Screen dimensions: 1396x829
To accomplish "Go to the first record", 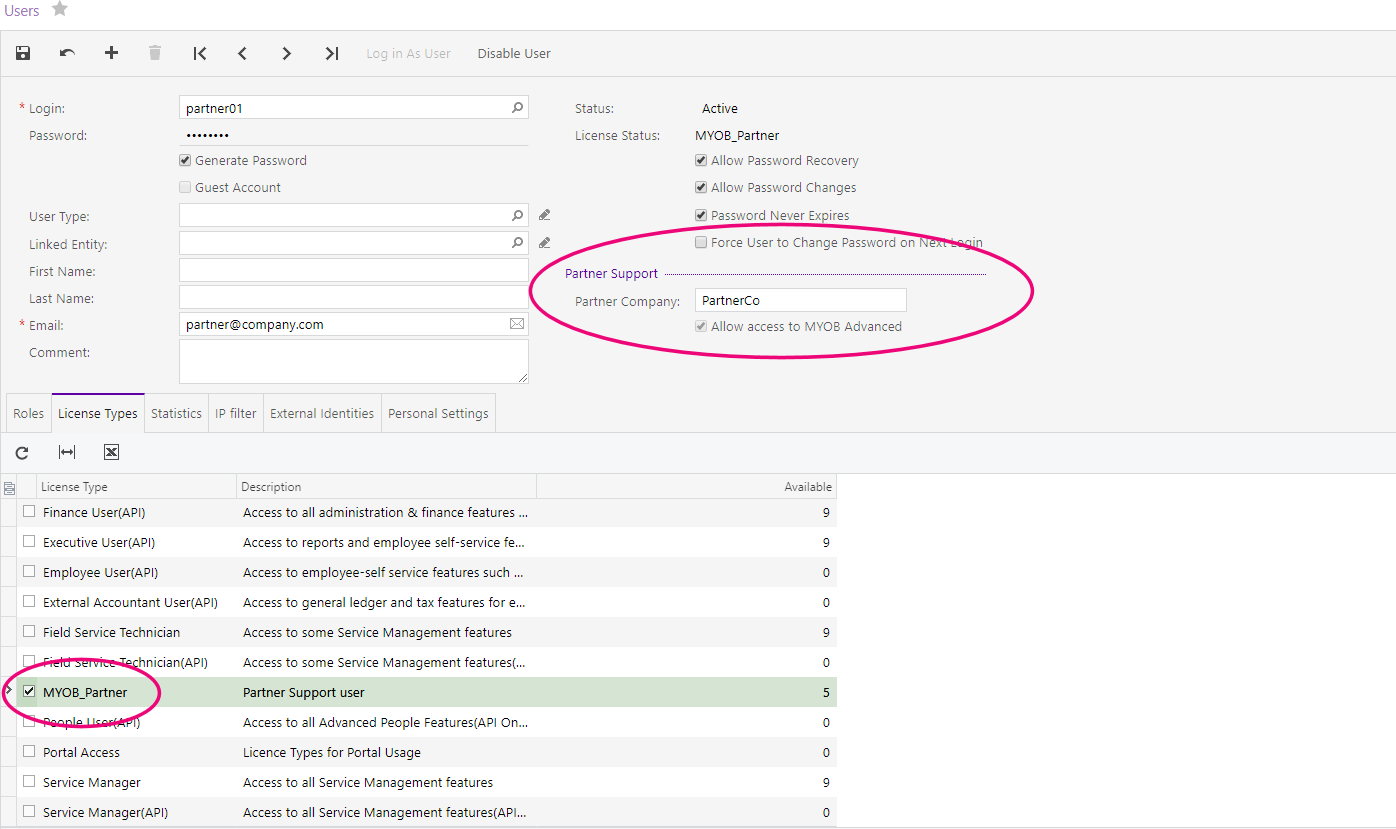I will click(200, 53).
